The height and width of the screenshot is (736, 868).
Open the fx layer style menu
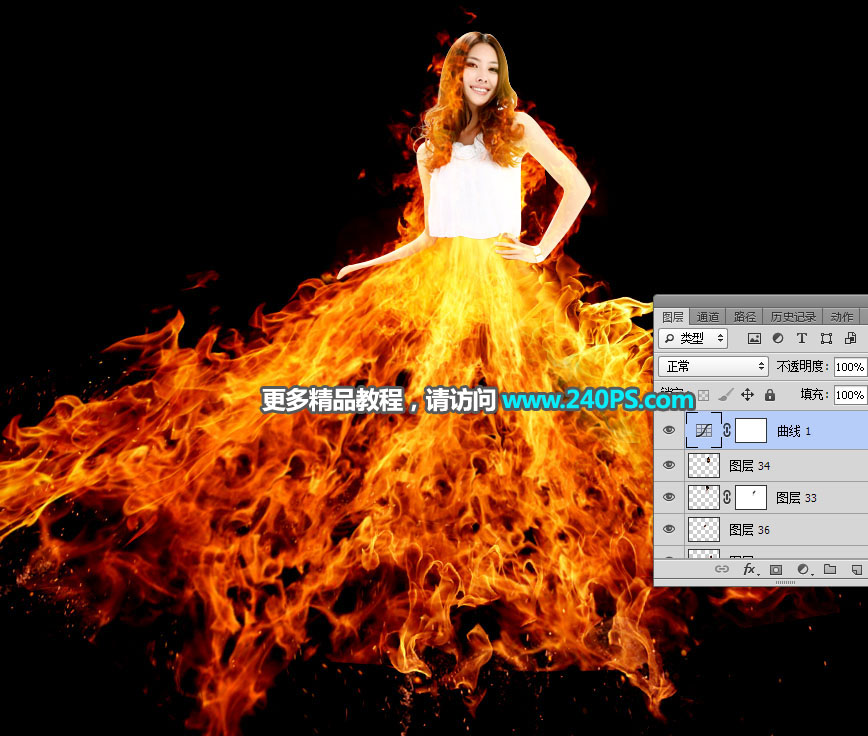[750, 569]
